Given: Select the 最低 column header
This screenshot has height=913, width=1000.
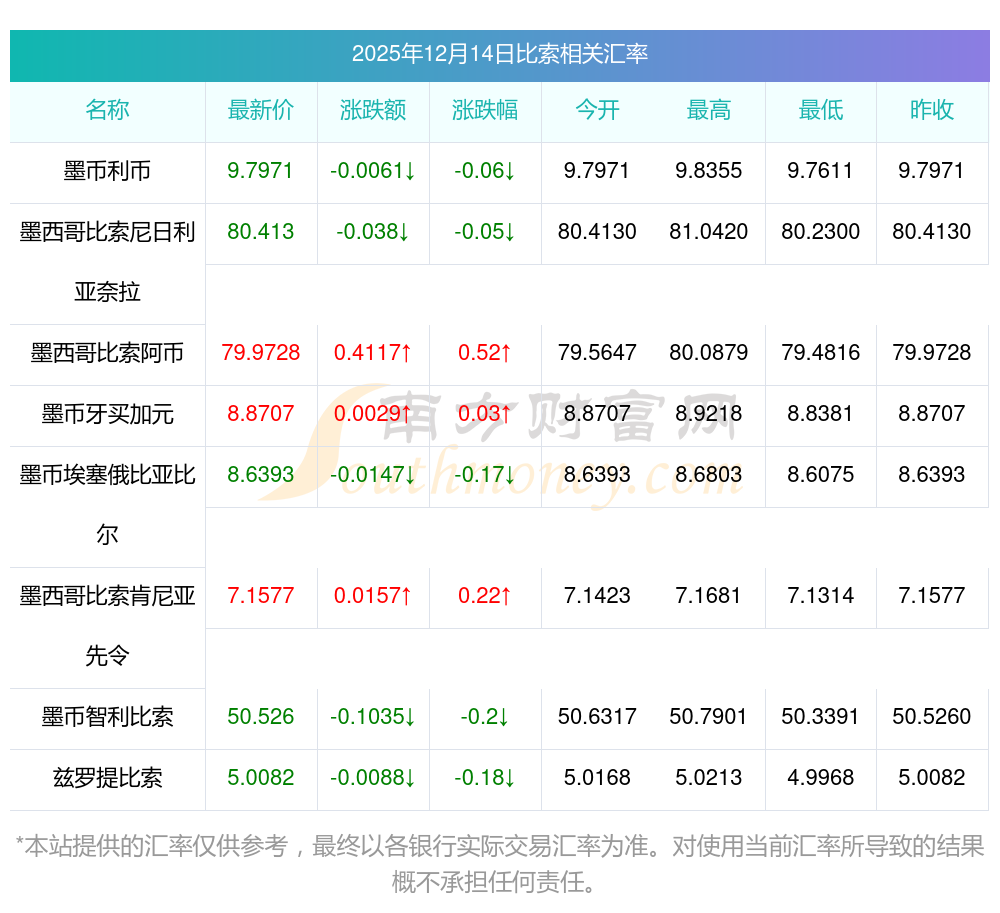Looking at the screenshot, I should 821,110.
